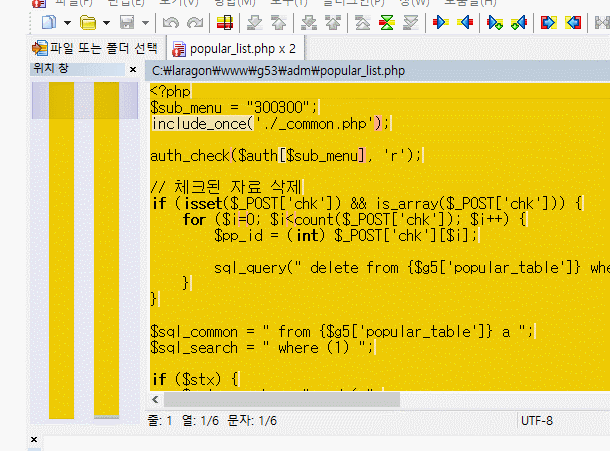Go to the next conflict
This screenshot has height=451, width=610.
(x=309, y=23)
